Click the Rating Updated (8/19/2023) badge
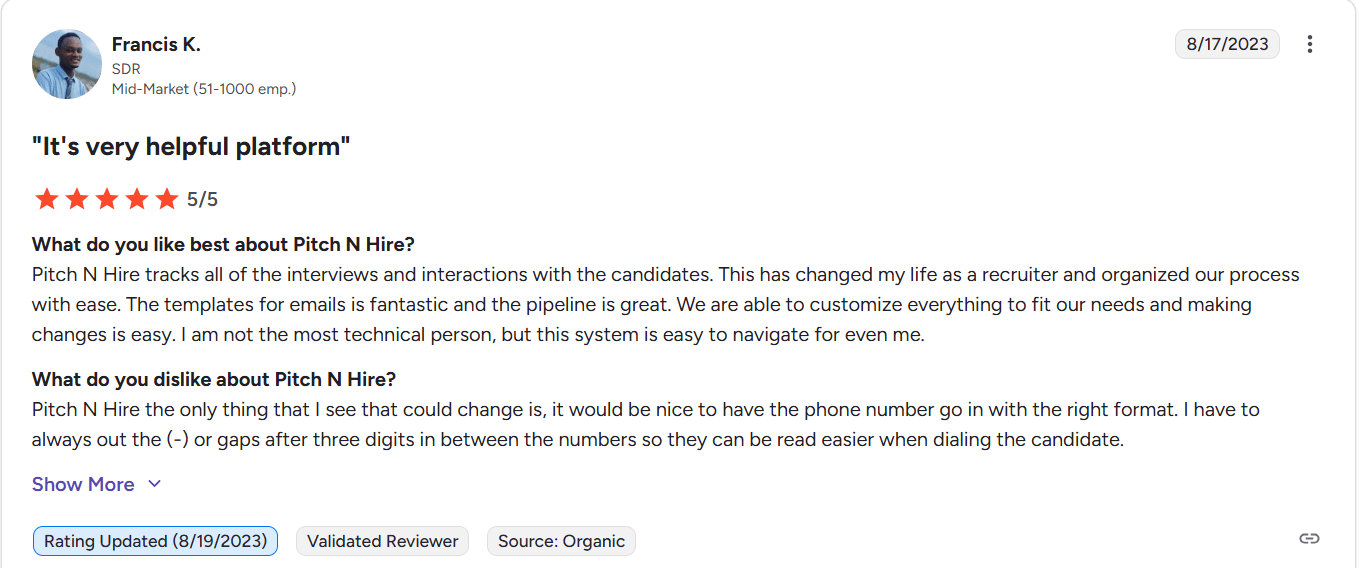The height and width of the screenshot is (568, 1362). click(155, 541)
